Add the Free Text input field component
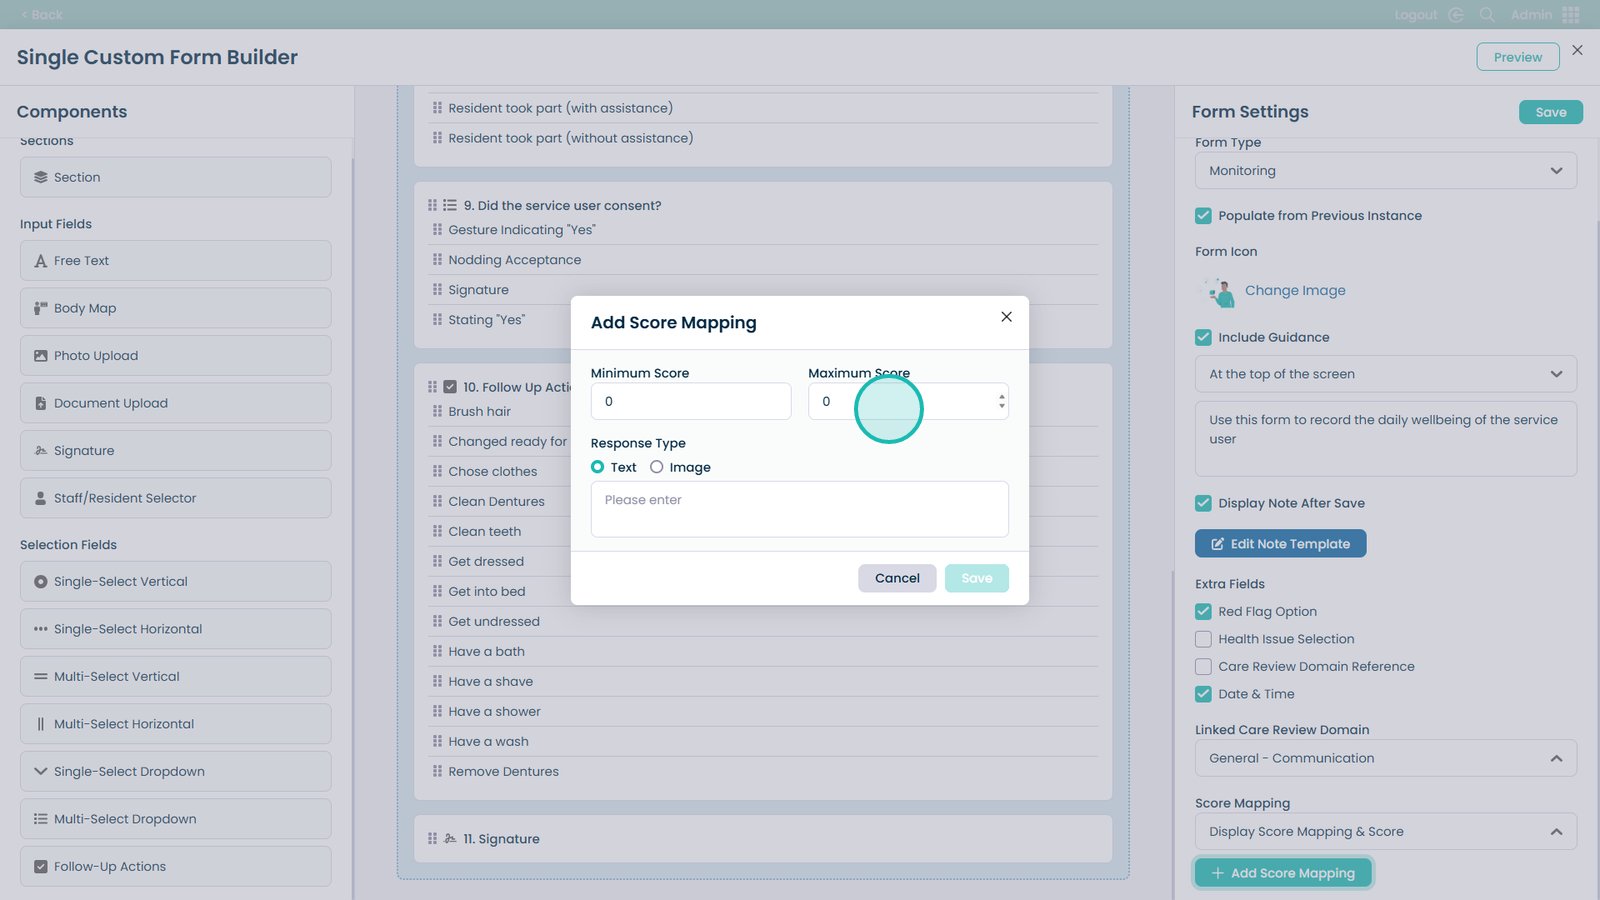The width and height of the screenshot is (1600, 900). click(175, 261)
